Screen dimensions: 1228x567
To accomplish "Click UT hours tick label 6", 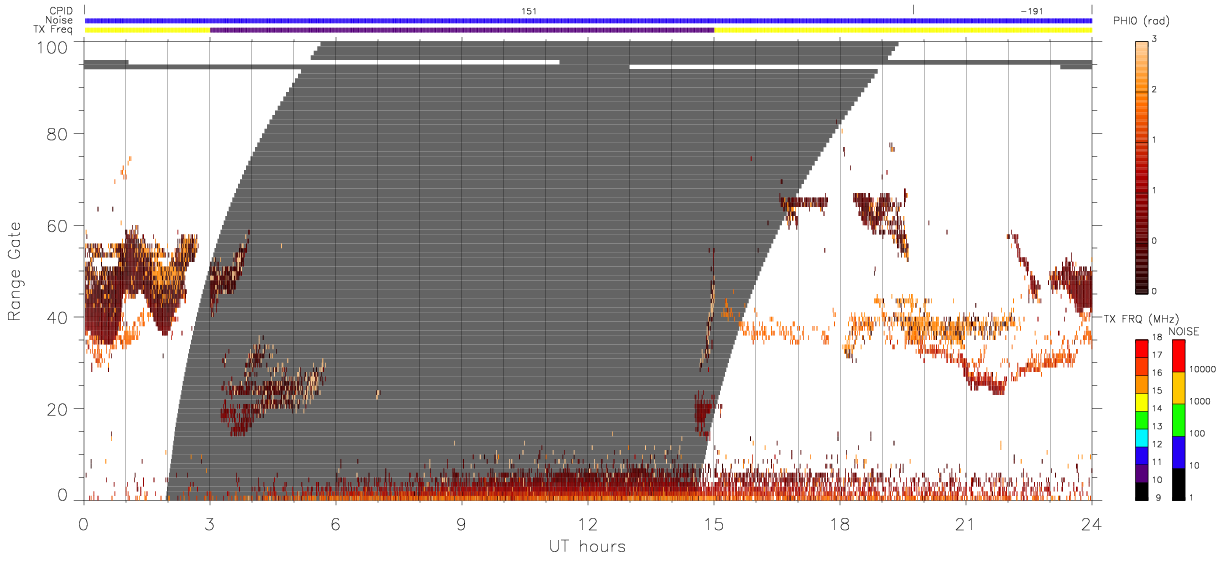I will point(336,523).
